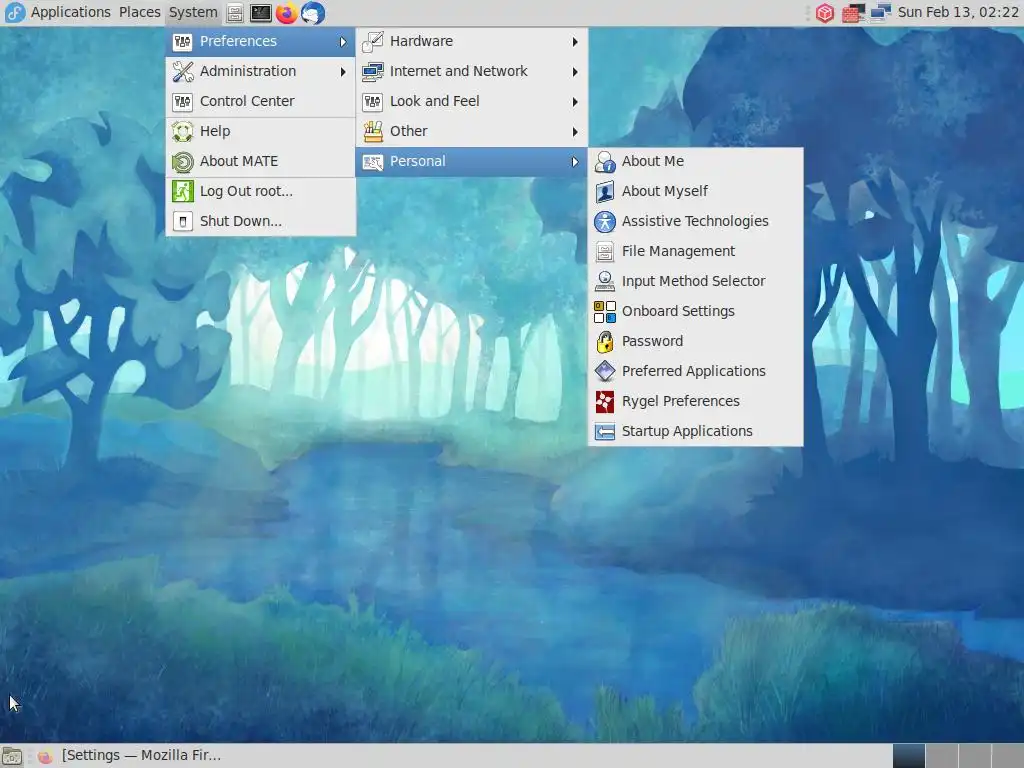The image size is (1024, 768).
Task: Click the Look and Feel icon
Action: (x=373, y=101)
